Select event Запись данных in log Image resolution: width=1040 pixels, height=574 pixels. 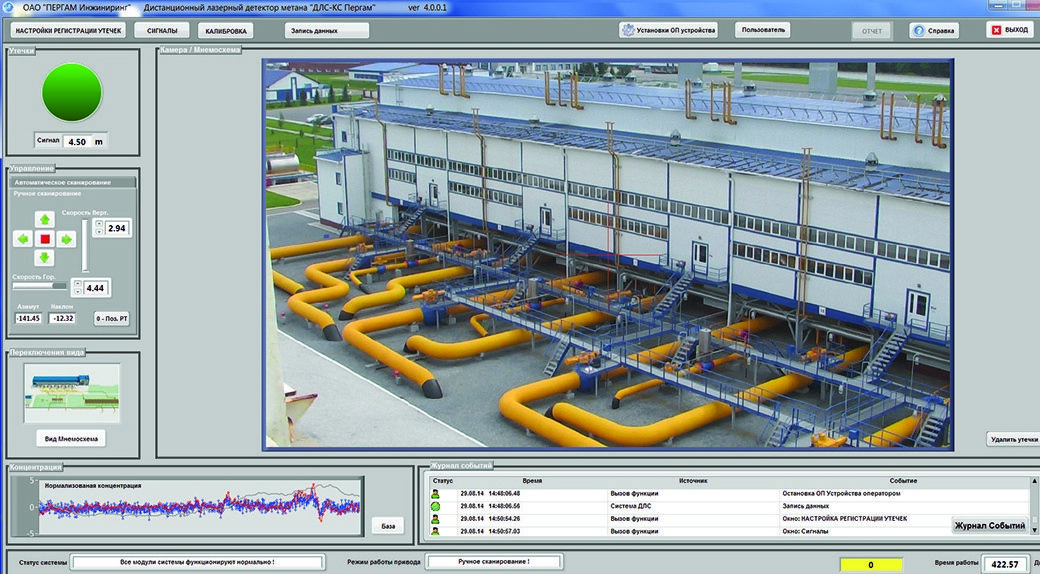point(805,506)
